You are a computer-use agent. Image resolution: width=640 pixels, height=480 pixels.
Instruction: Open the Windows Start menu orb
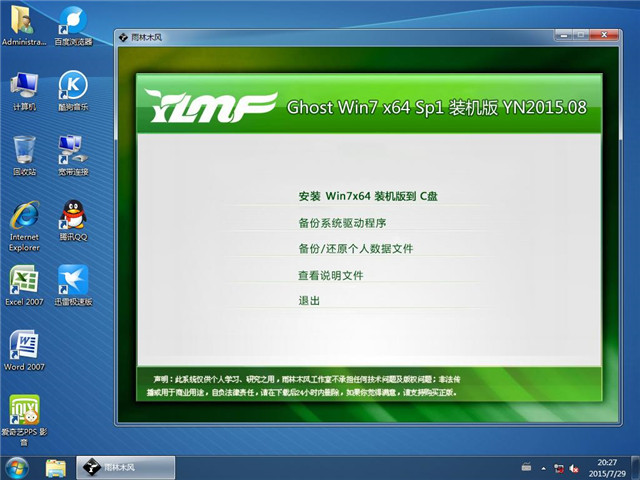[16, 468]
